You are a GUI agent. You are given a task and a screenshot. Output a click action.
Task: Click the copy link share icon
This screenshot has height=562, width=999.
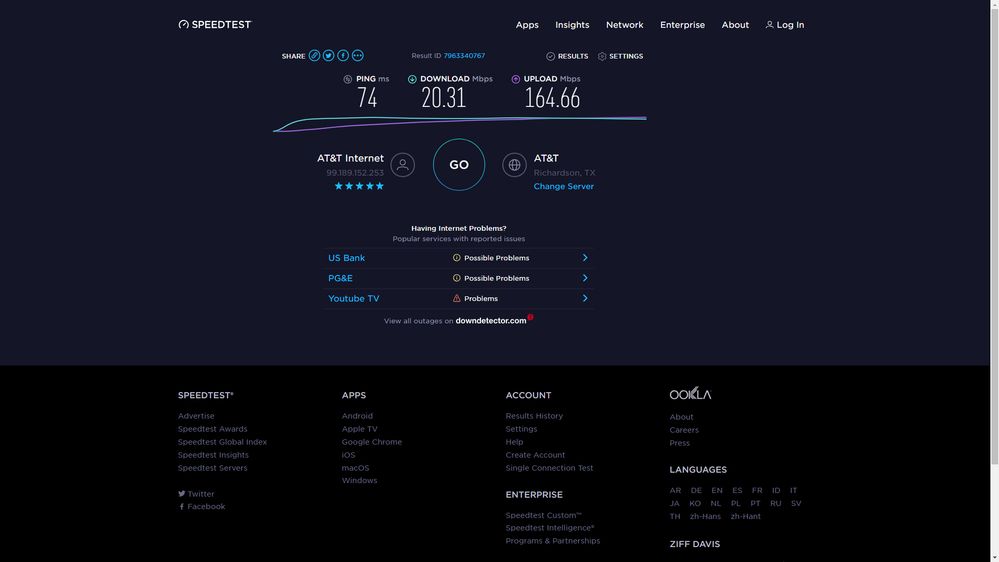(314, 56)
